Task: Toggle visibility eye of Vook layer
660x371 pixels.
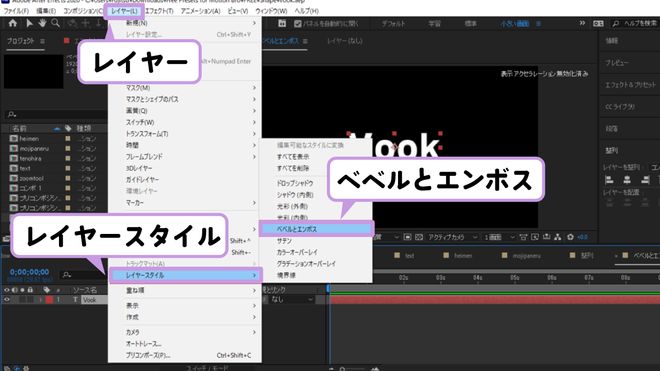Action: coord(7,300)
